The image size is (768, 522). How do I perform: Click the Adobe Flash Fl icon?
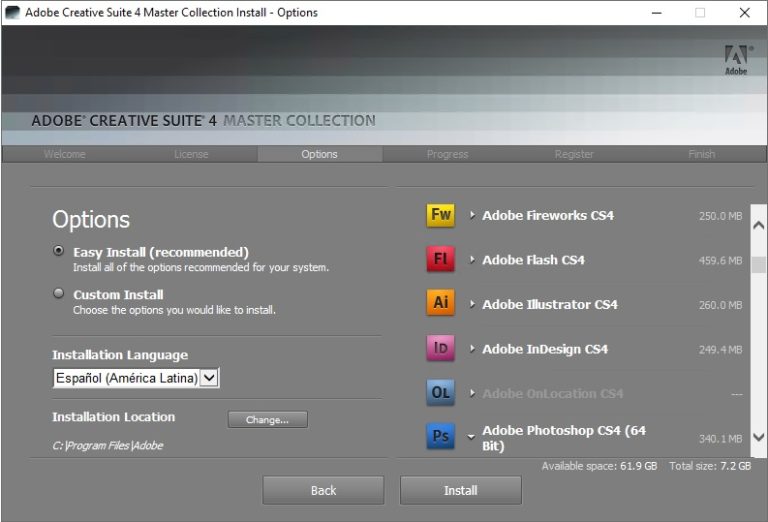coord(440,260)
